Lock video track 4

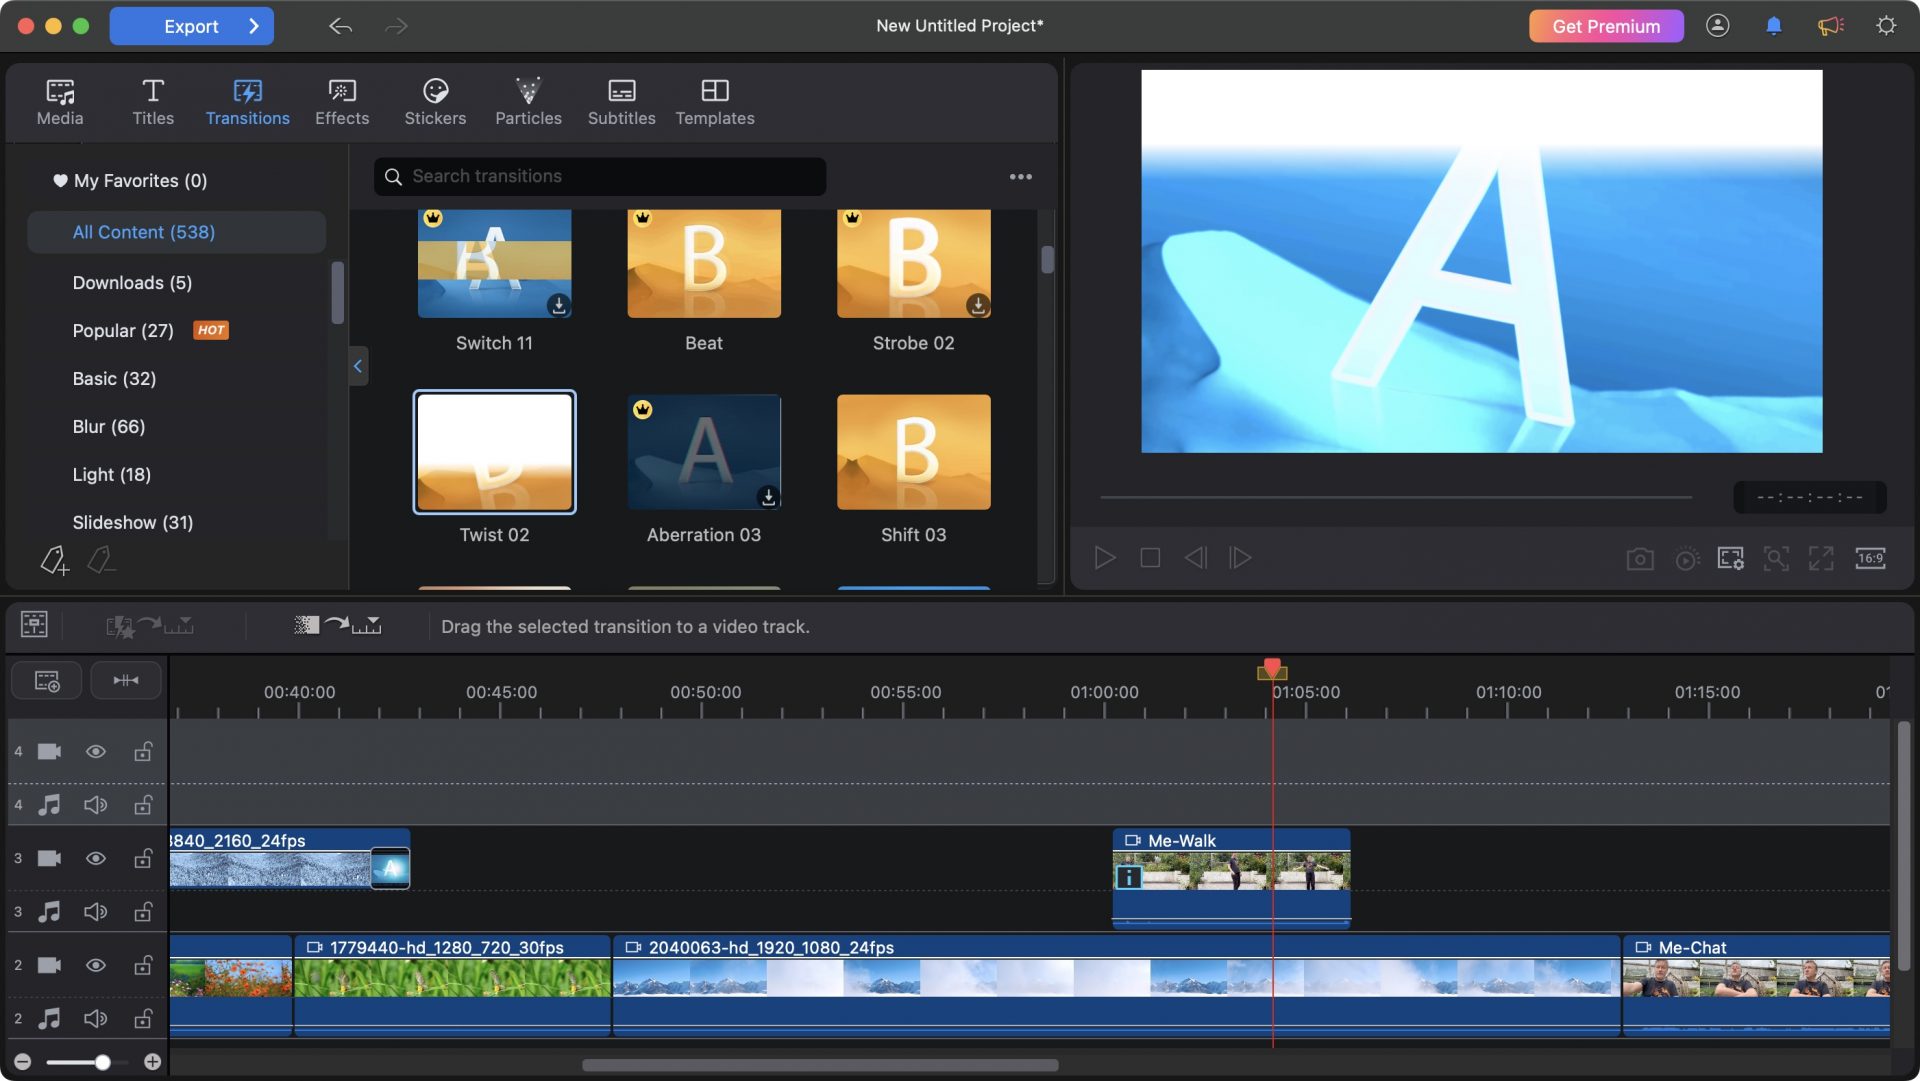coord(143,752)
